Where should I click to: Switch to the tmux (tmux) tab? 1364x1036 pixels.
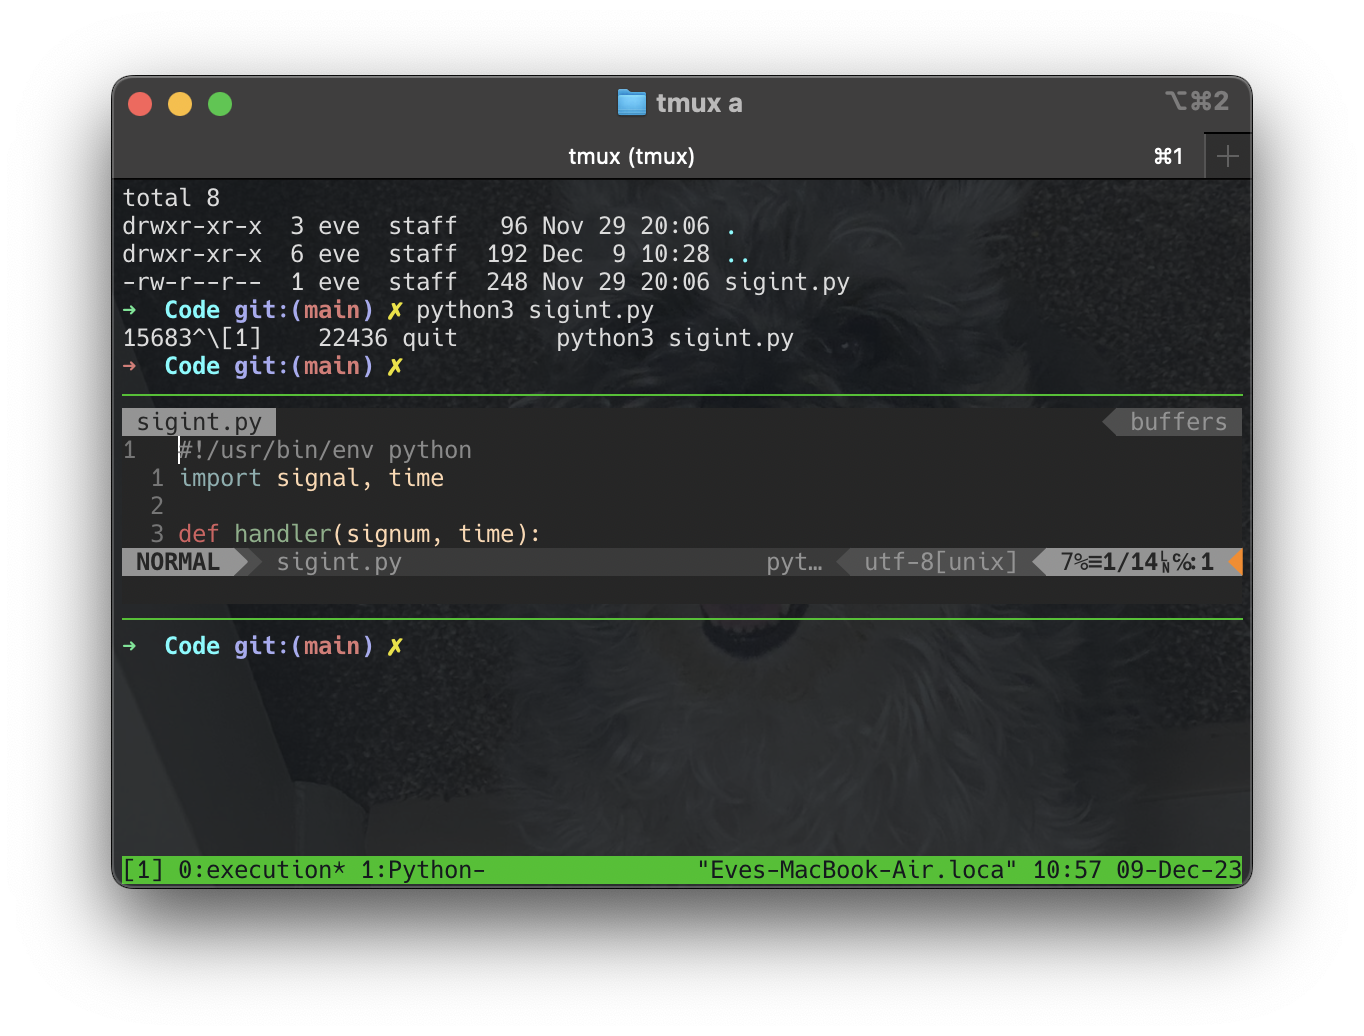(x=631, y=156)
